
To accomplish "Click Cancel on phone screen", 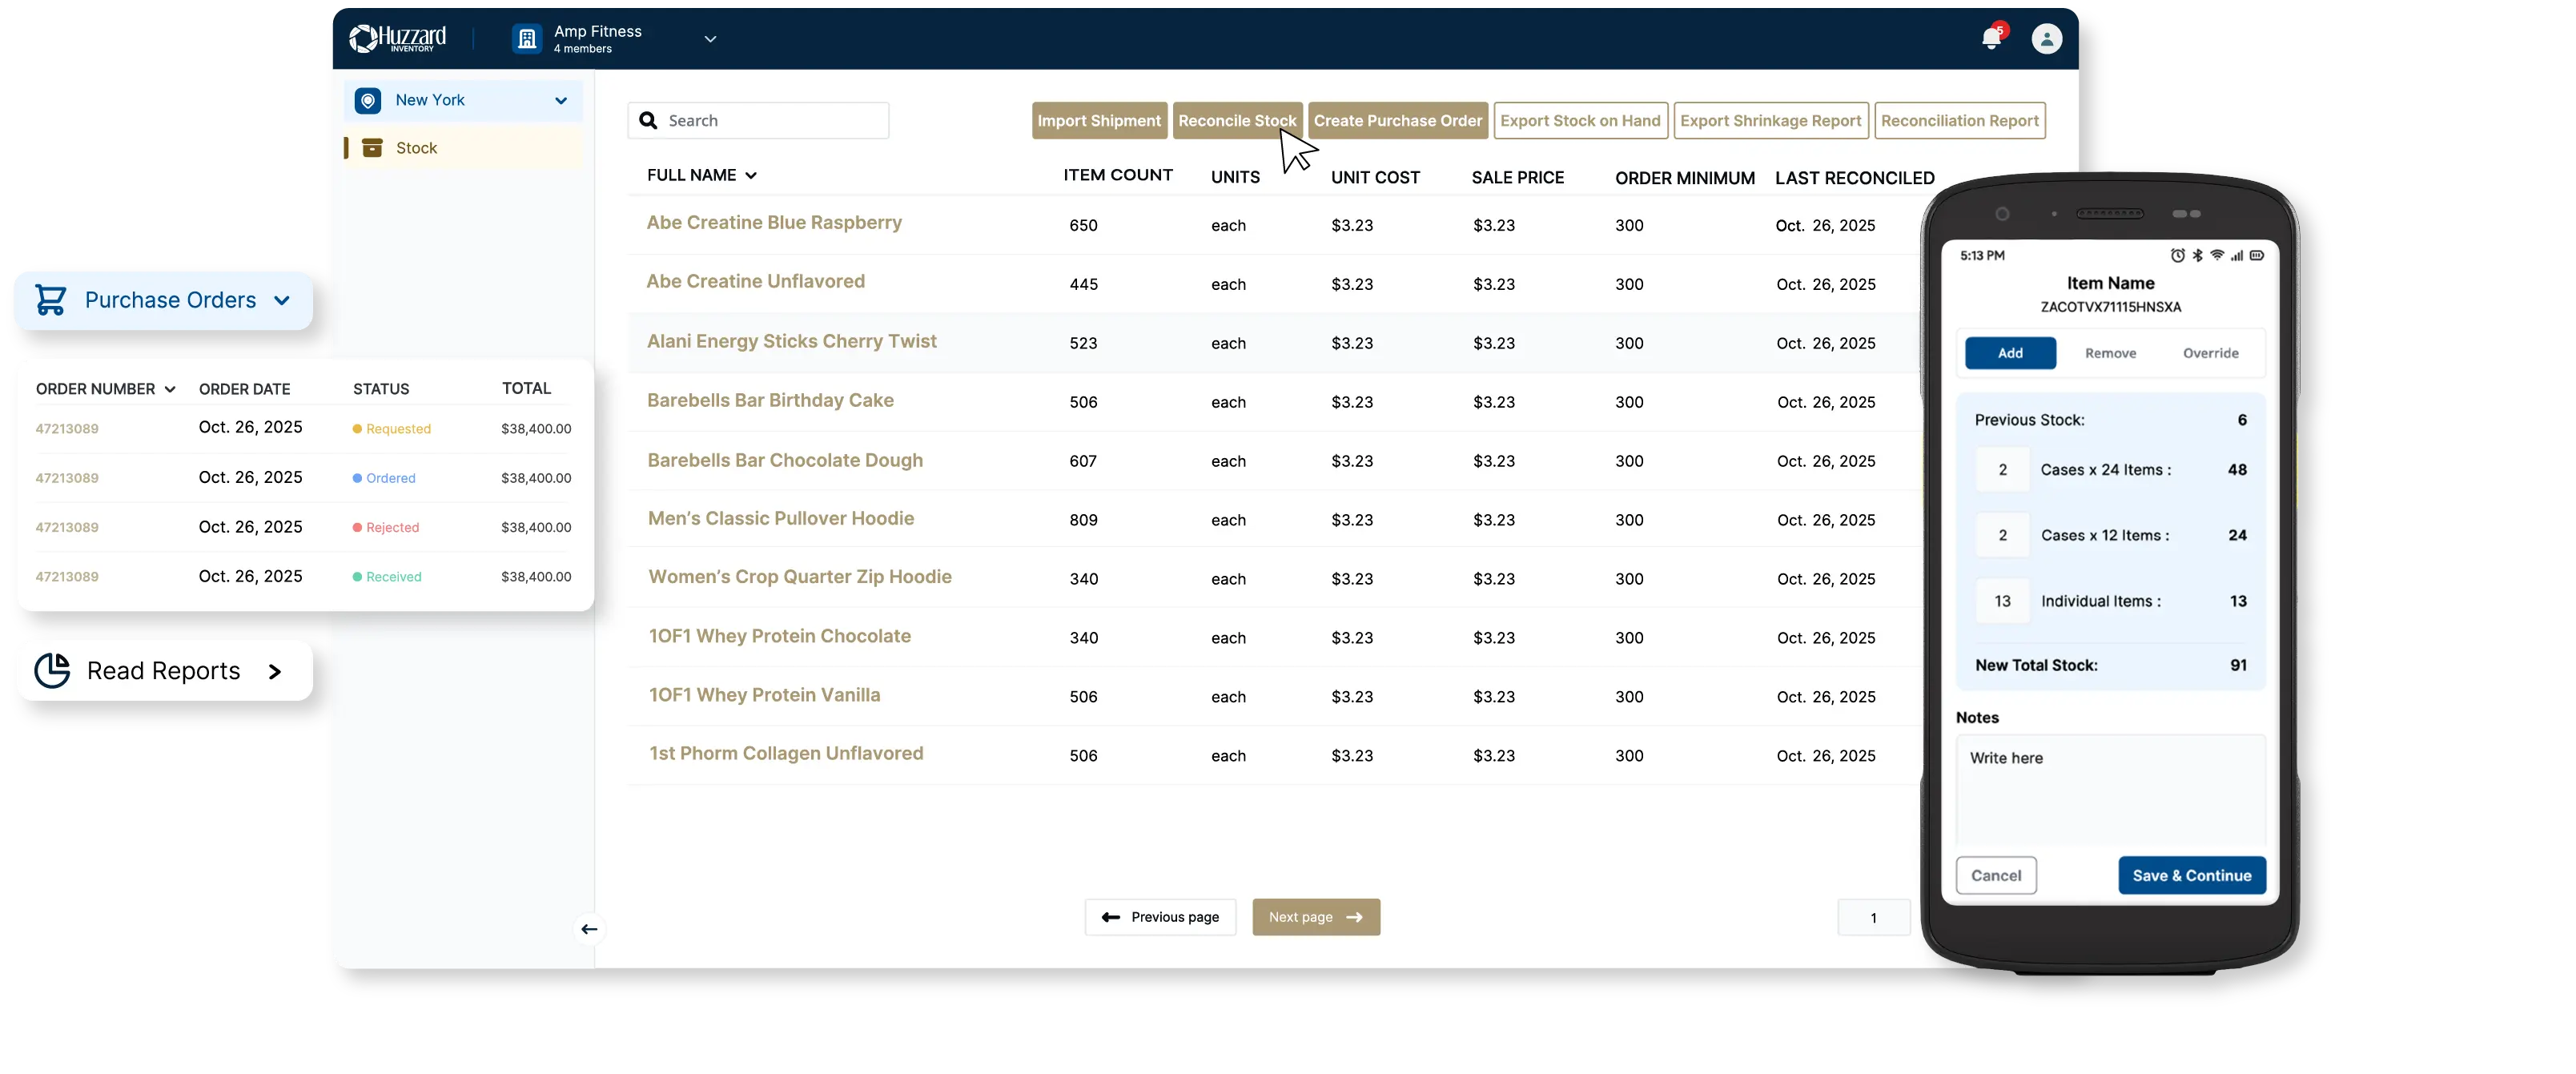I will click(1996, 875).
